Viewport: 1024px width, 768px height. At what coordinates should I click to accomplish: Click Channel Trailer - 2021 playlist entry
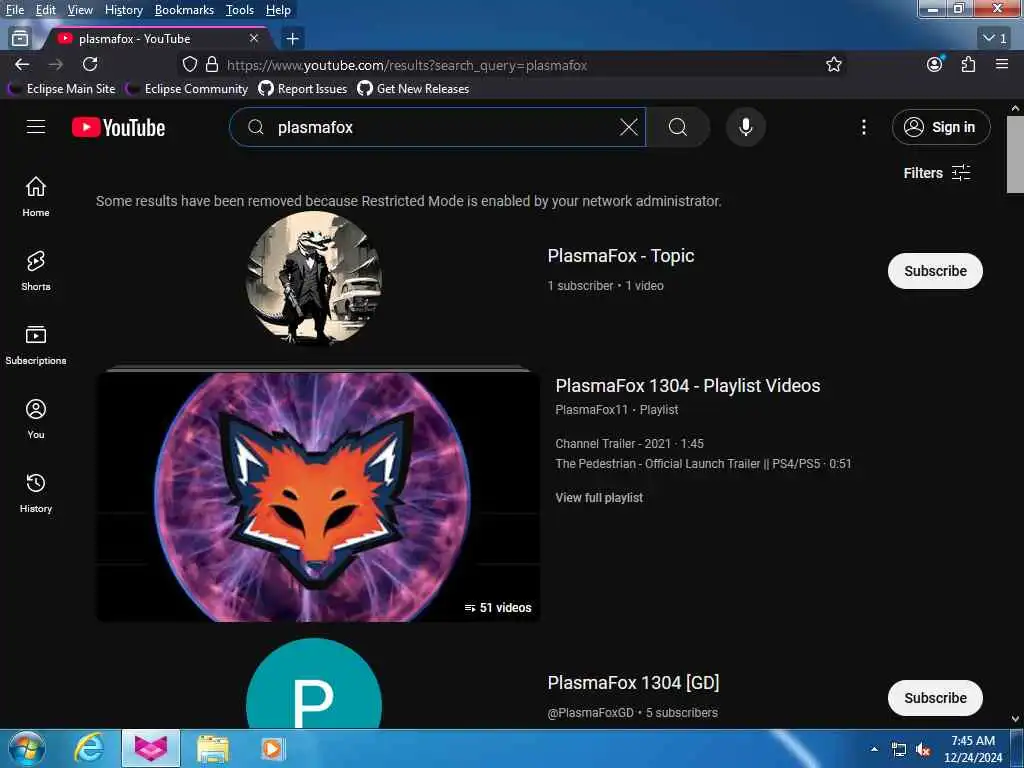[629, 444]
